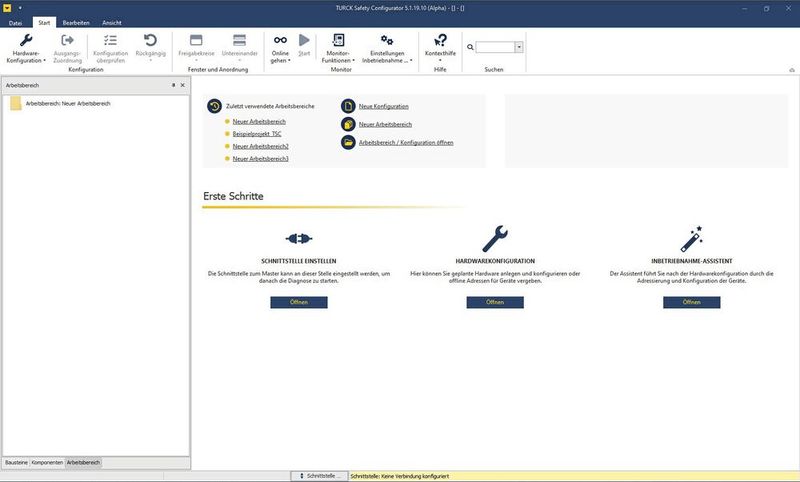Click Öffnen under Inbetriebnahme-Assistent
800x482 pixels.
692,302
